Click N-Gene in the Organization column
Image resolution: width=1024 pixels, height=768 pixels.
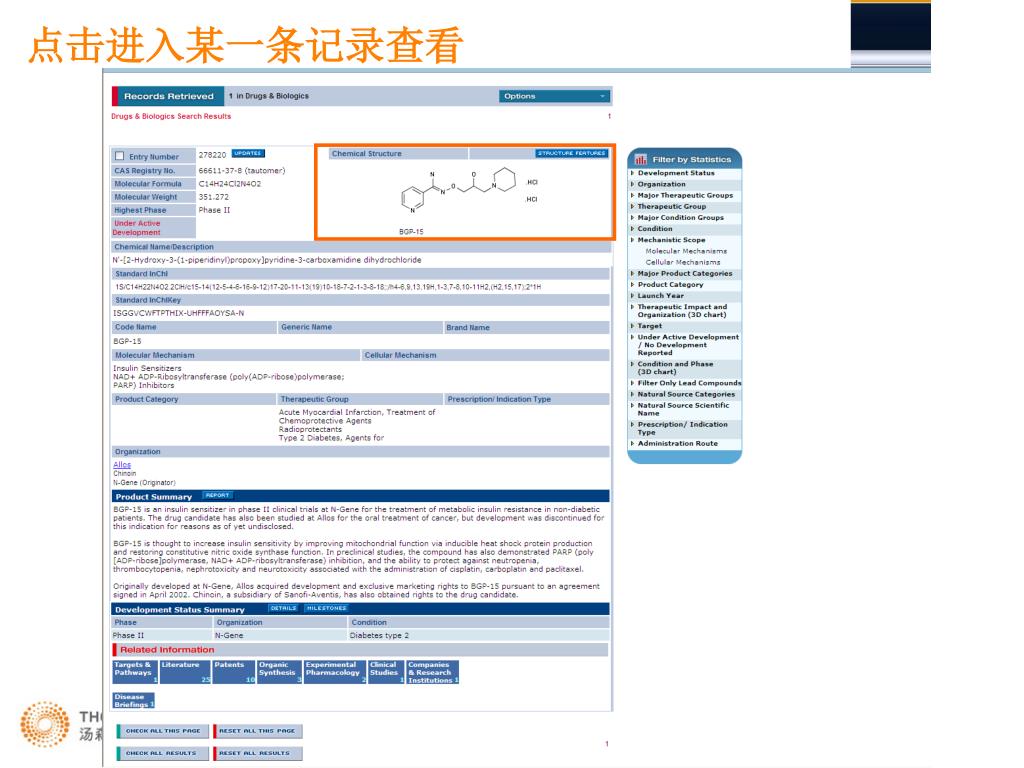pos(229,635)
